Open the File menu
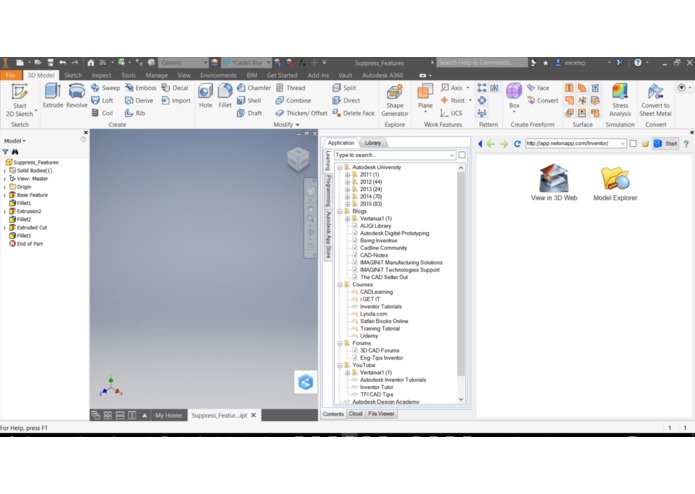 pos(10,75)
